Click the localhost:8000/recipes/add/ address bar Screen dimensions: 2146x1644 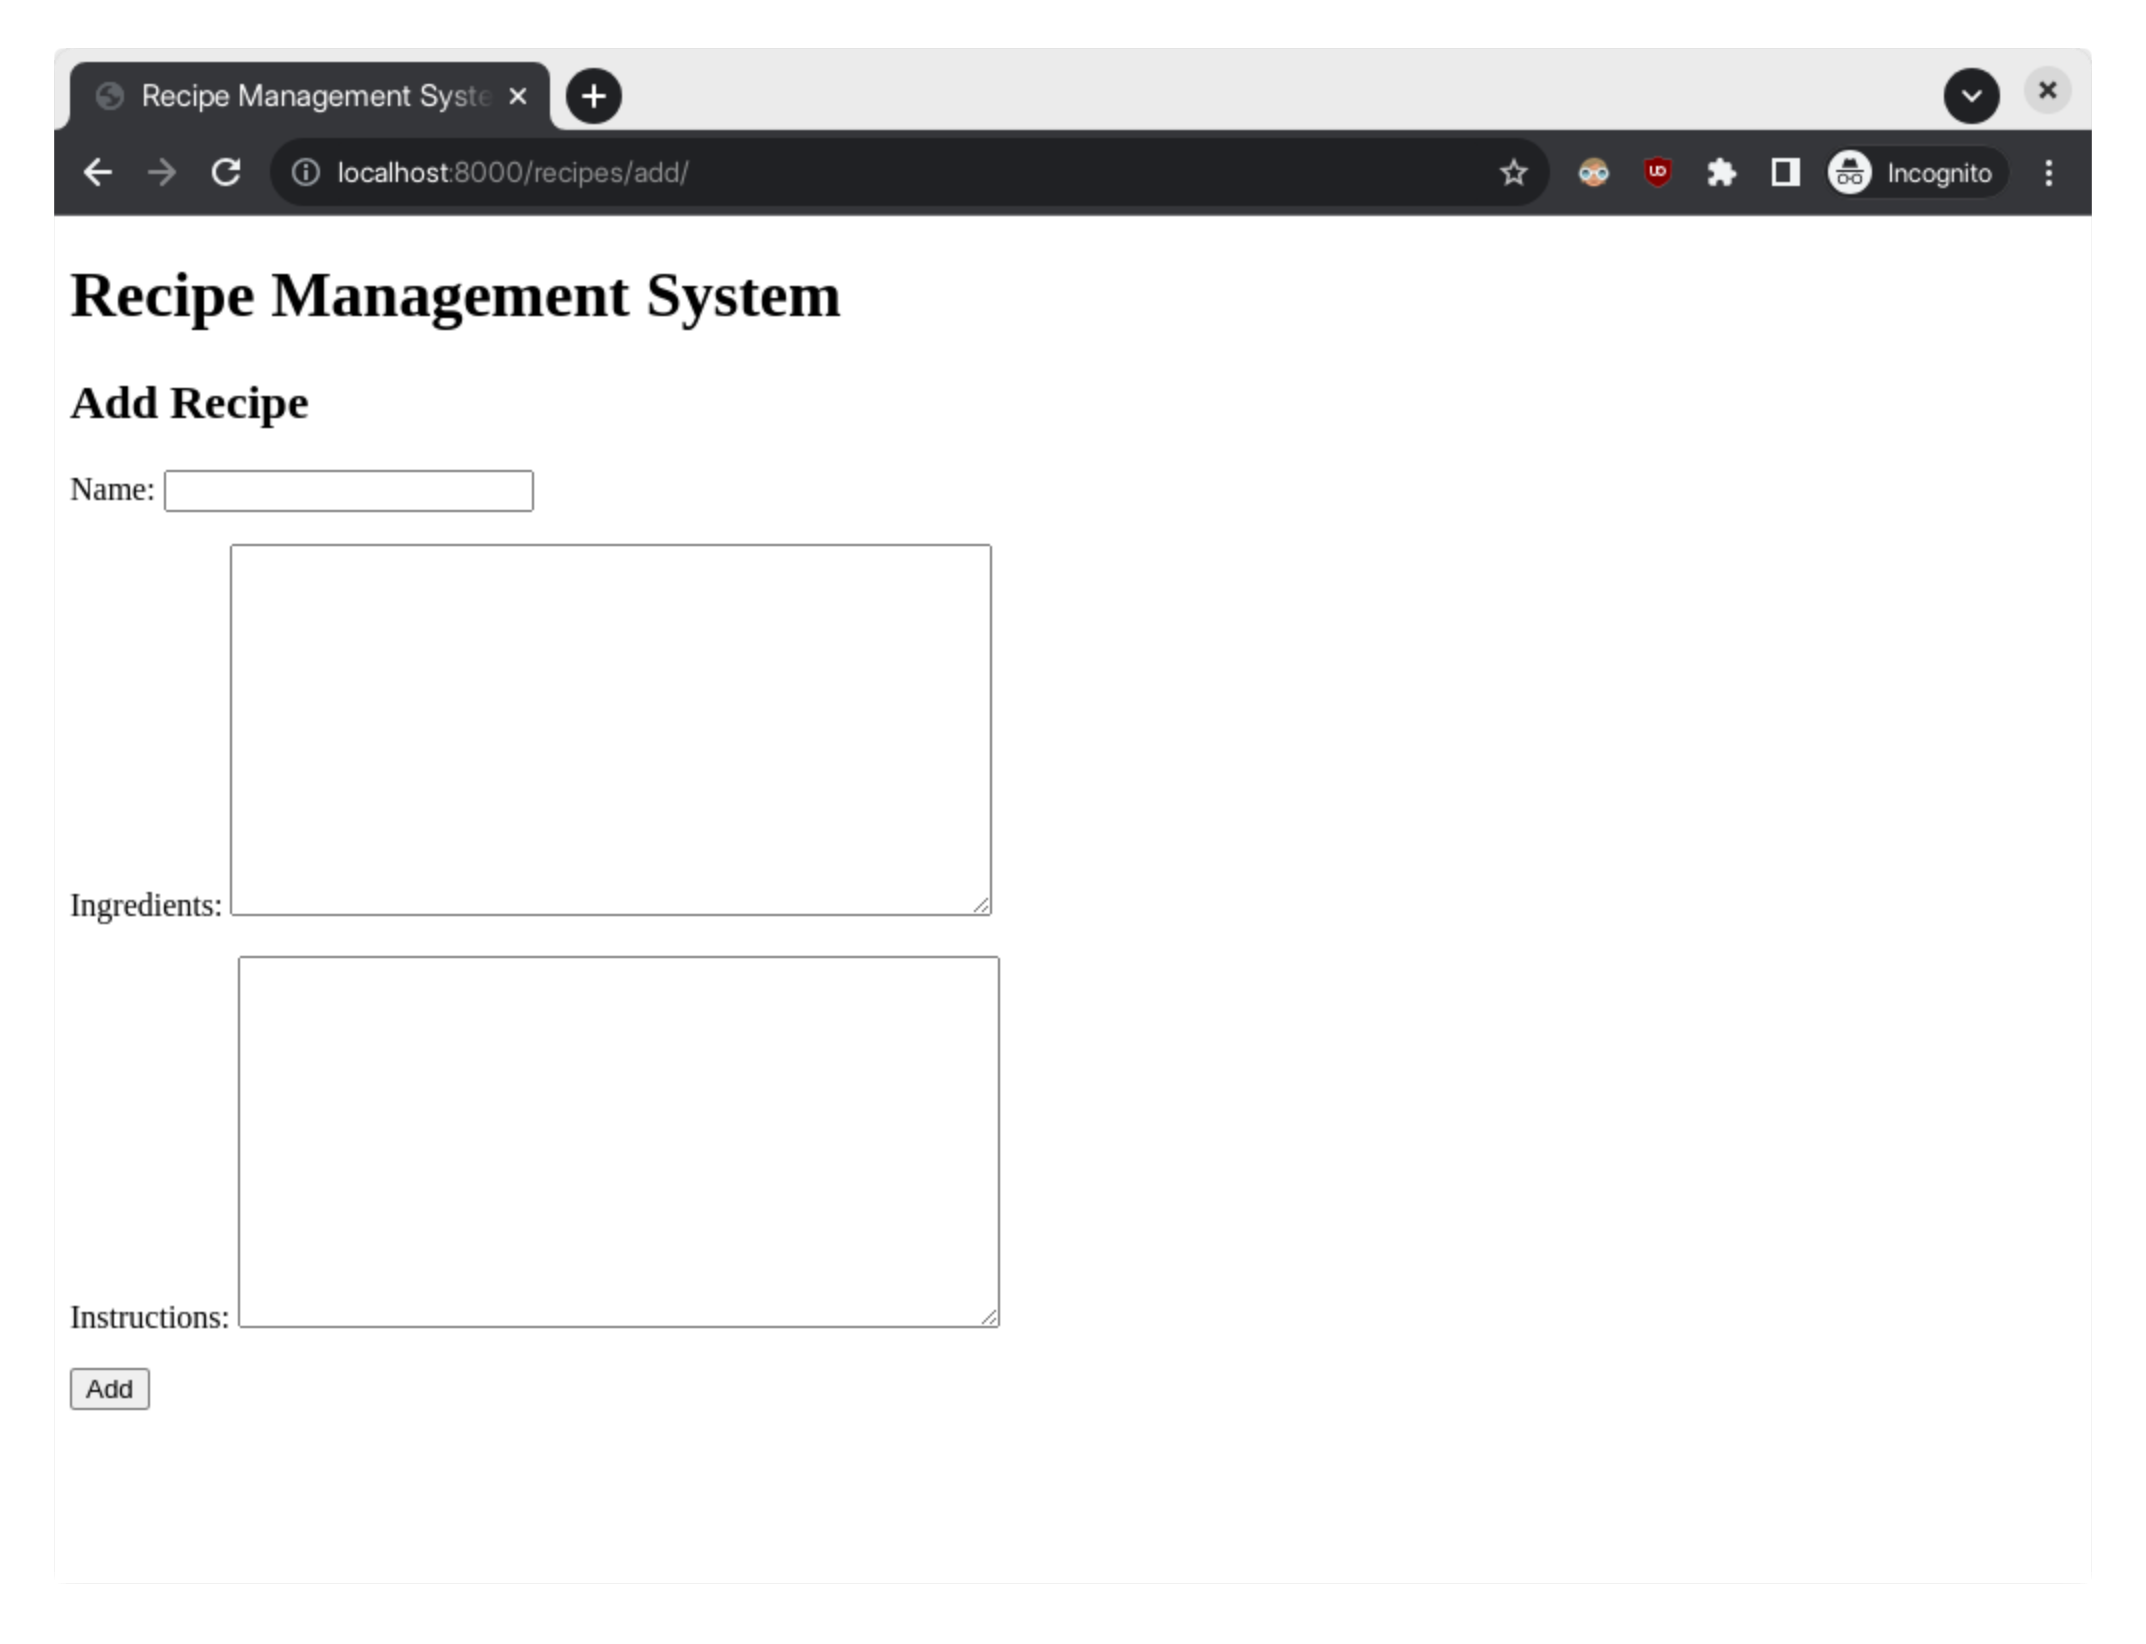[x=910, y=173]
